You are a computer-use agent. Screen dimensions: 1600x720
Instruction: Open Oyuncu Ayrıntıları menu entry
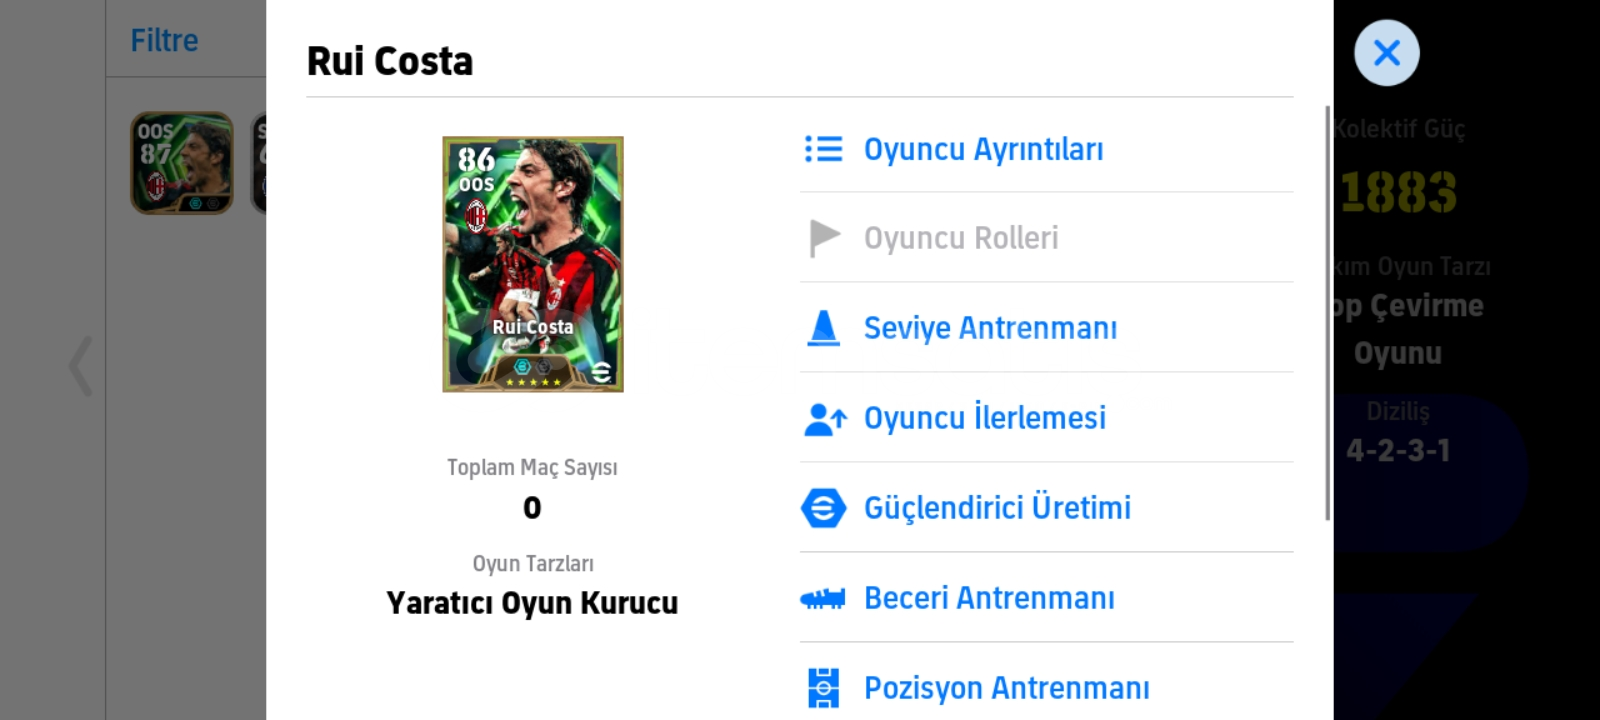[983, 150]
